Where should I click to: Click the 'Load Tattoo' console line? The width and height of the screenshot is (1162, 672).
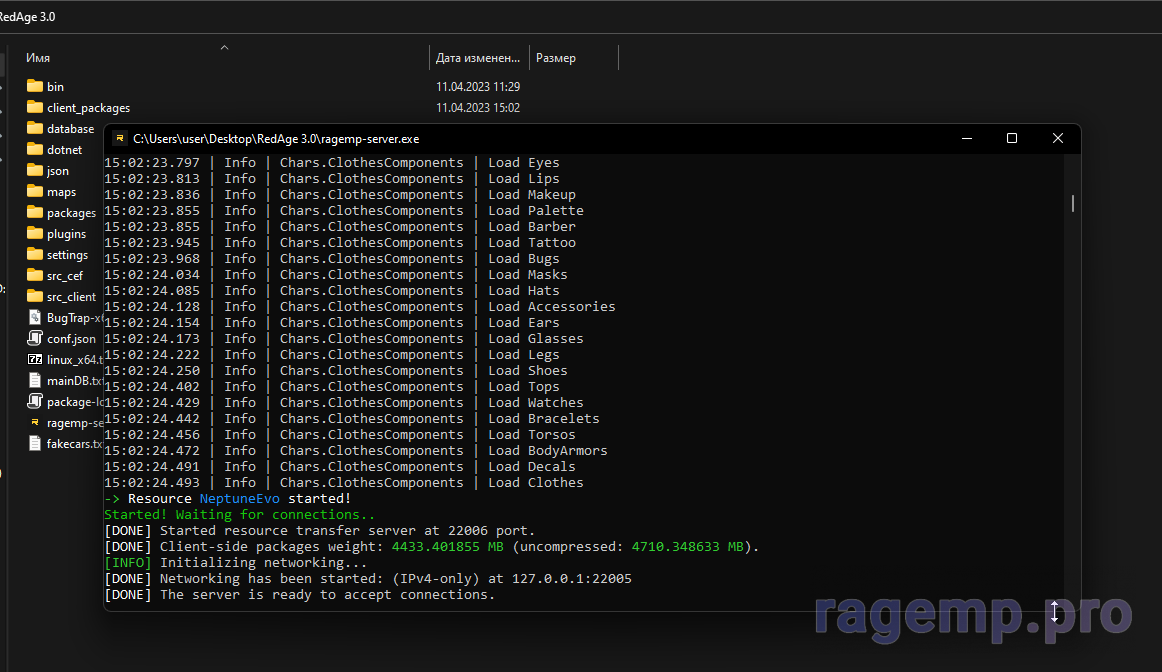pos(340,242)
